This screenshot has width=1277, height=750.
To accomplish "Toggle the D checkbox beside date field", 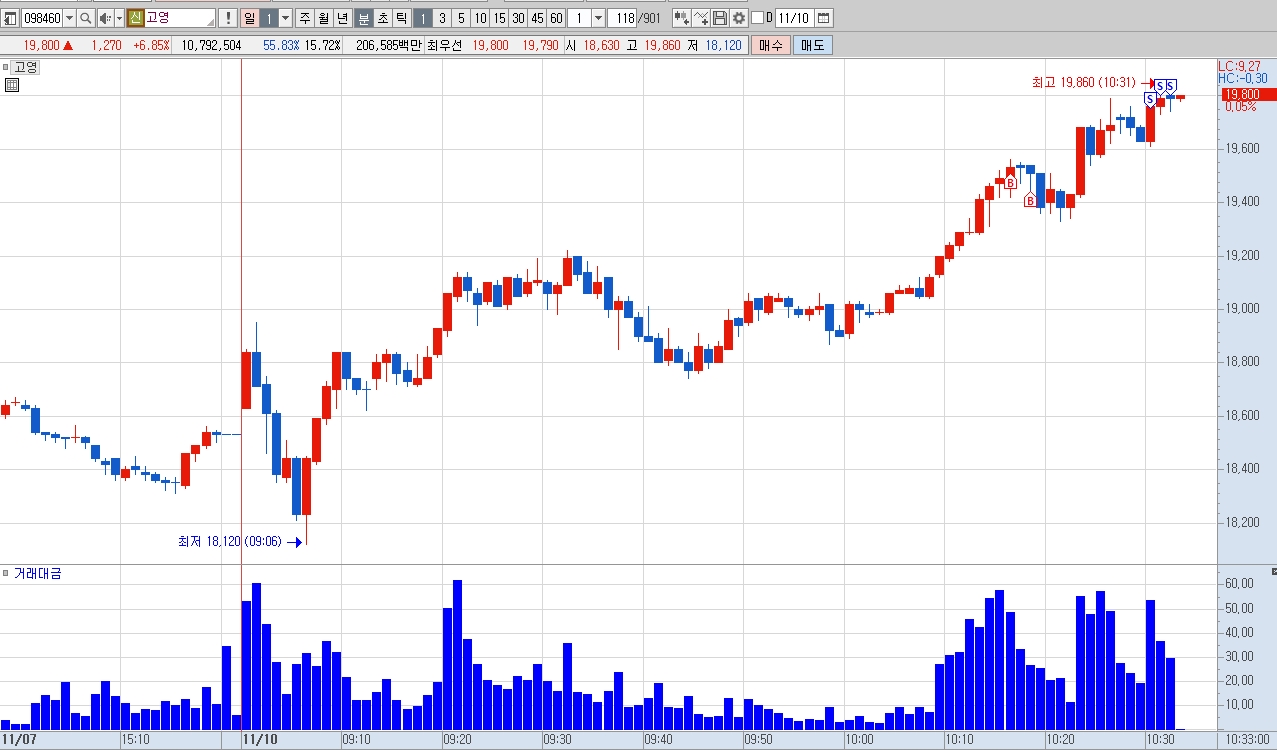I will coord(757,18).
